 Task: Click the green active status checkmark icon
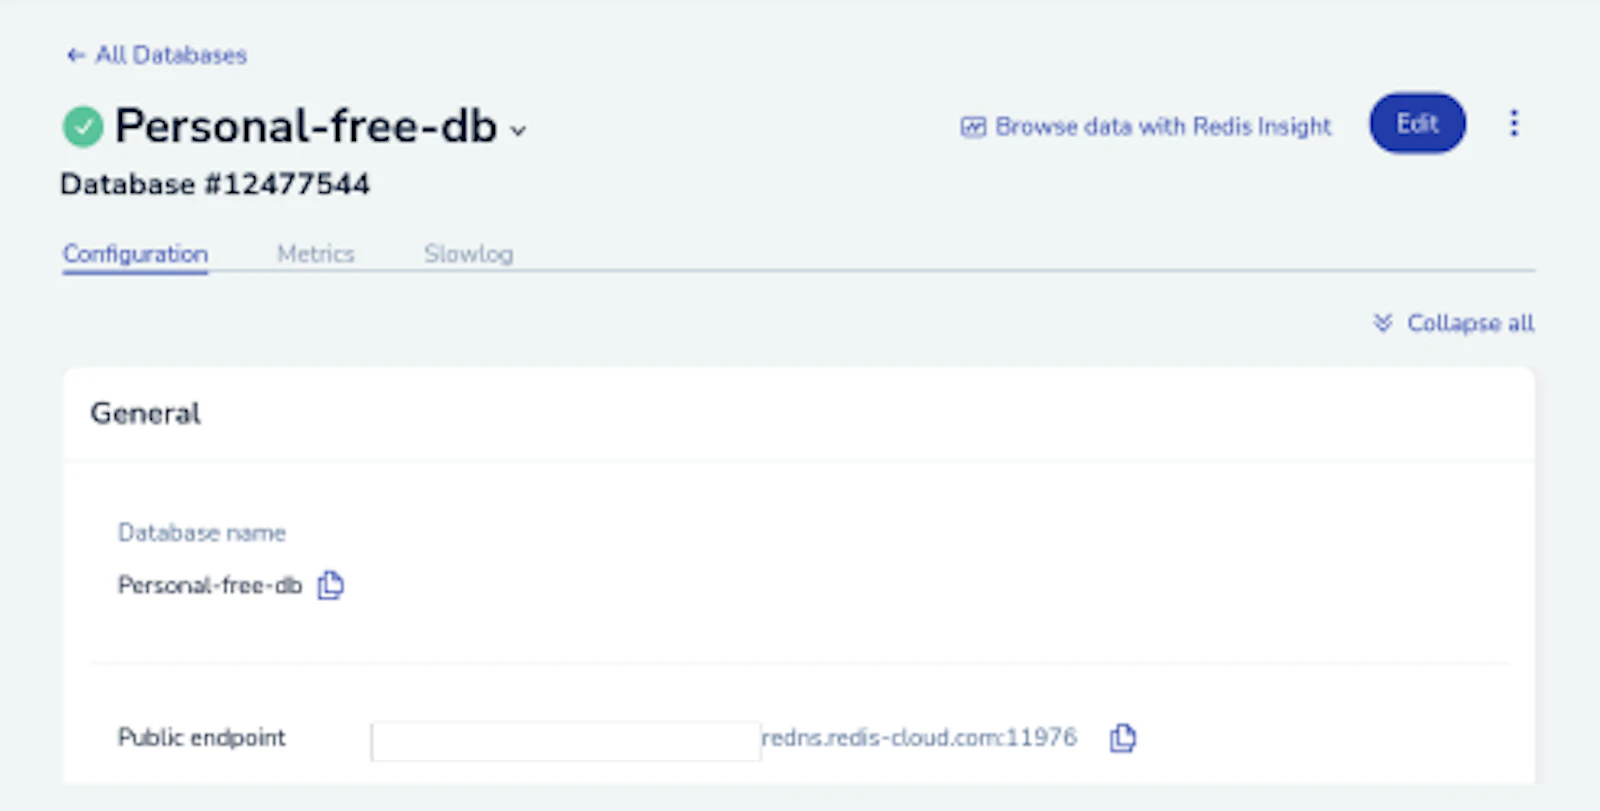[x=83, y=127]
